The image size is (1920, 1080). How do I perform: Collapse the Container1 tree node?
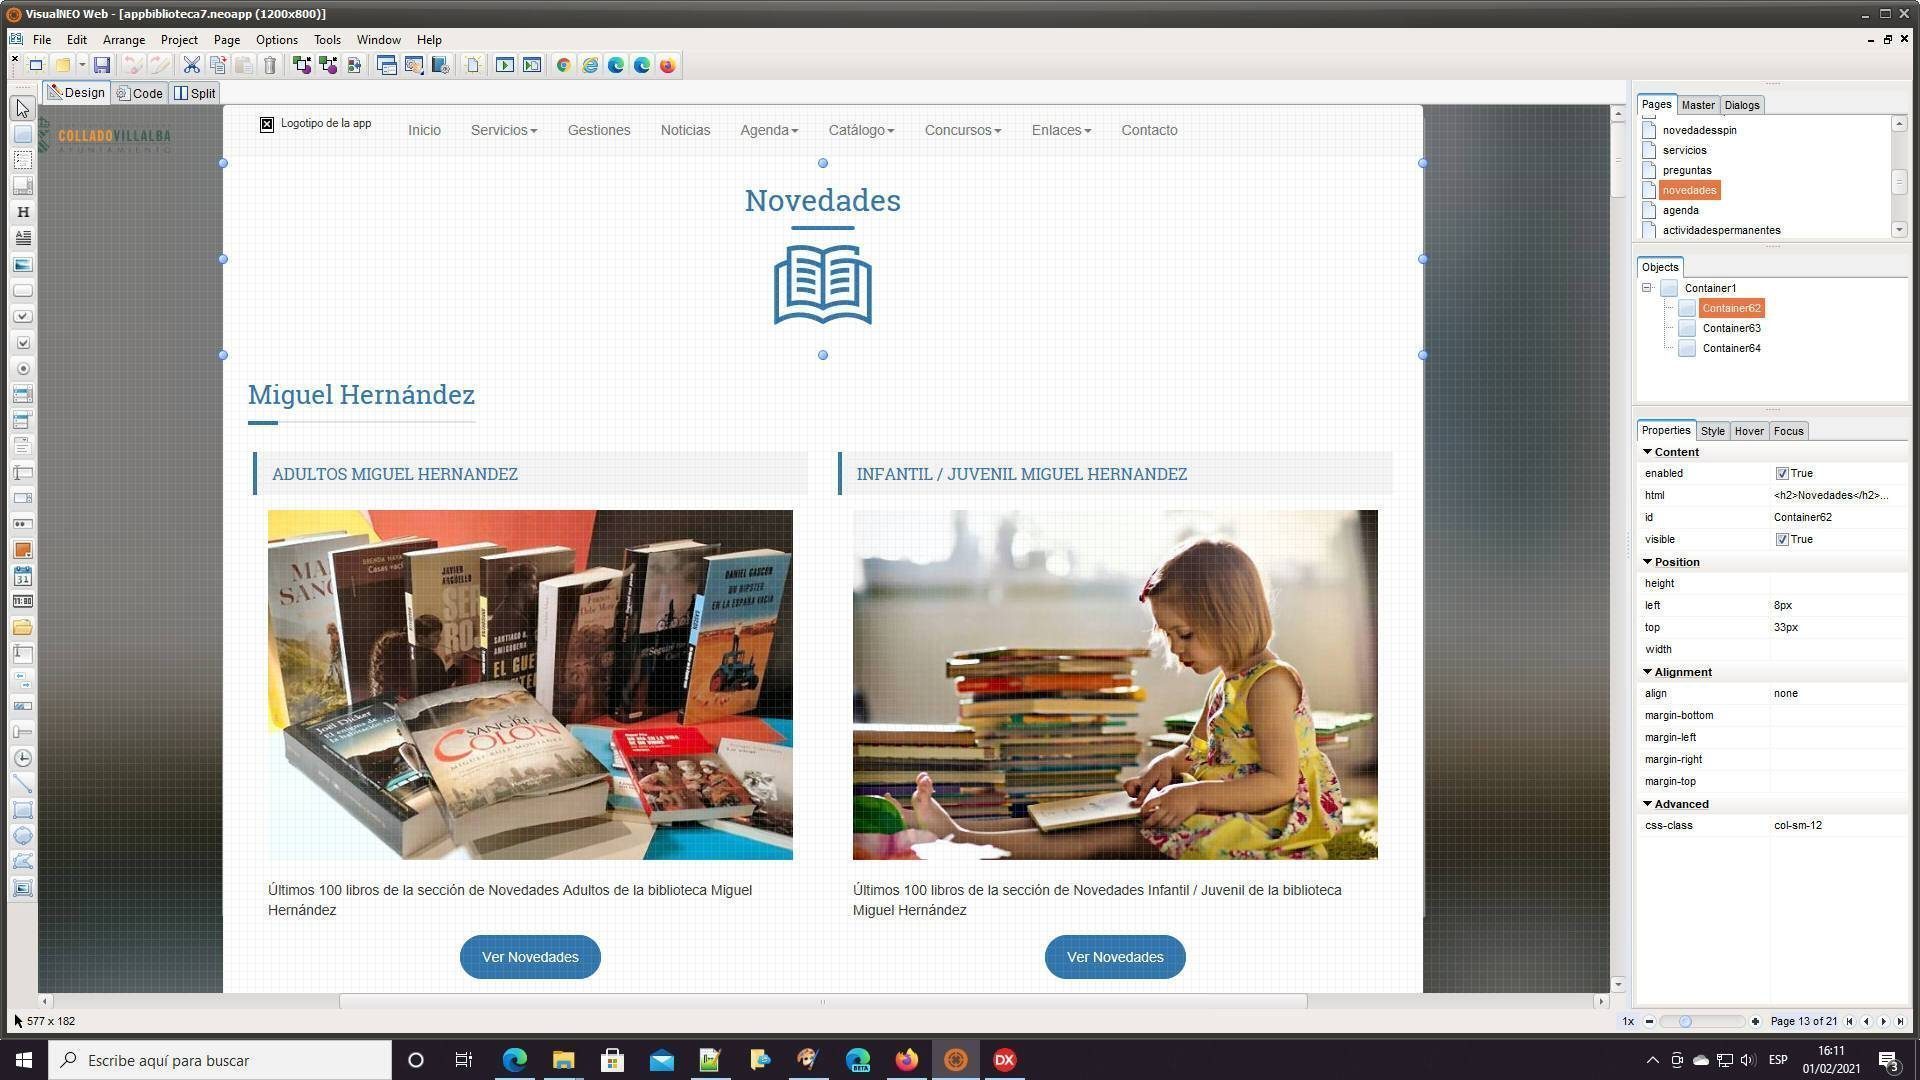(x=1647, y=288)
